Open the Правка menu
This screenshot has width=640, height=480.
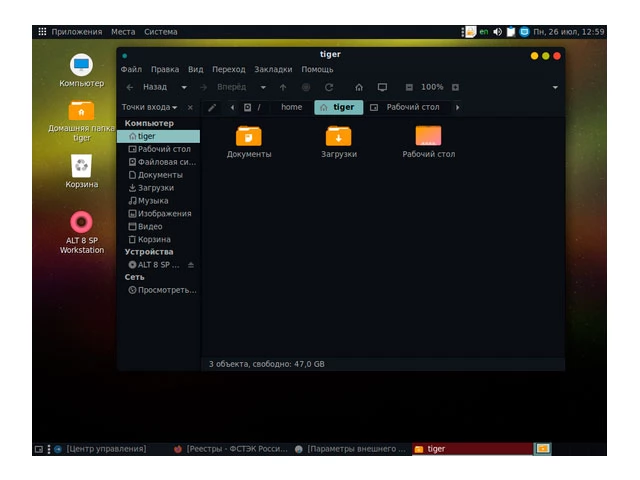[x=165, y=69]
